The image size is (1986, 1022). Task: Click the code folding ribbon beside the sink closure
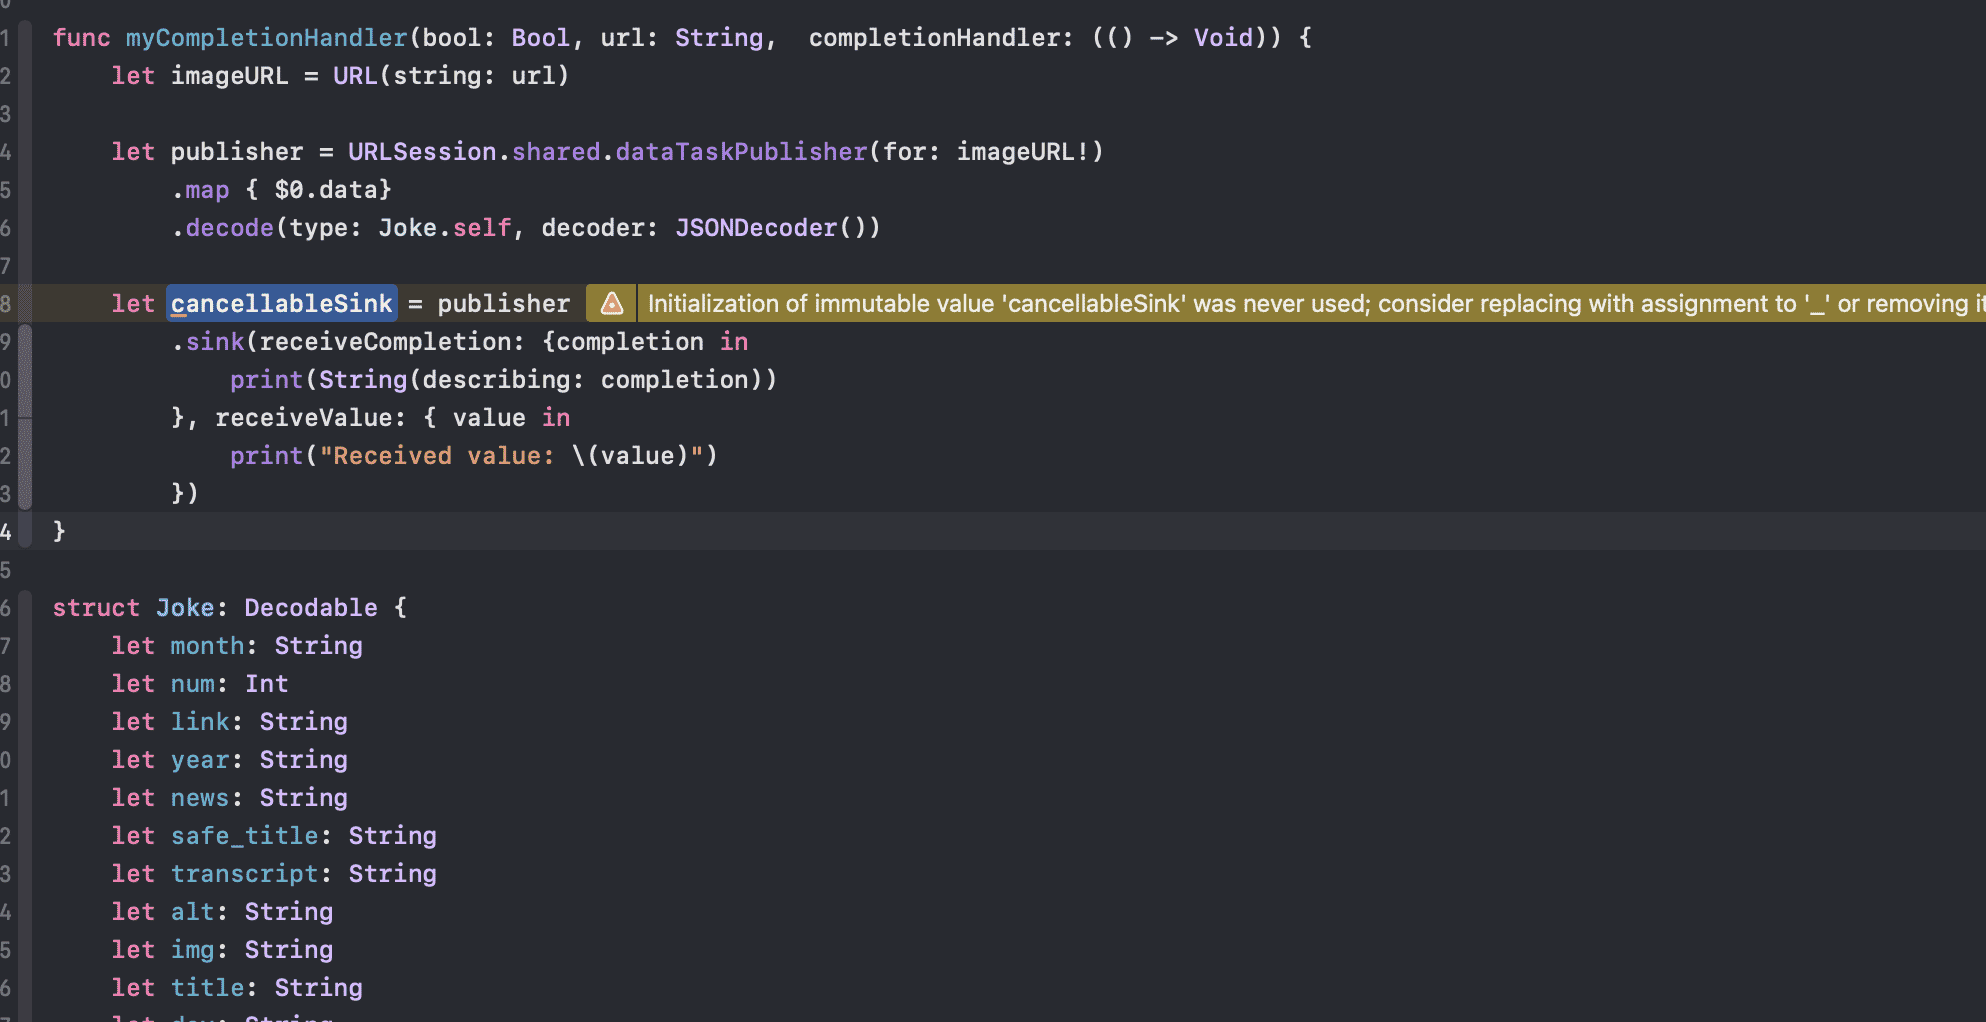click(25, 417)
